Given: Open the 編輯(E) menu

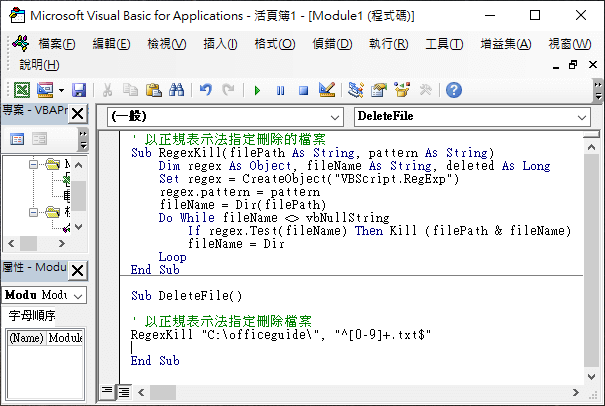Looking at the screenshot, I should [x=111, y=44].
